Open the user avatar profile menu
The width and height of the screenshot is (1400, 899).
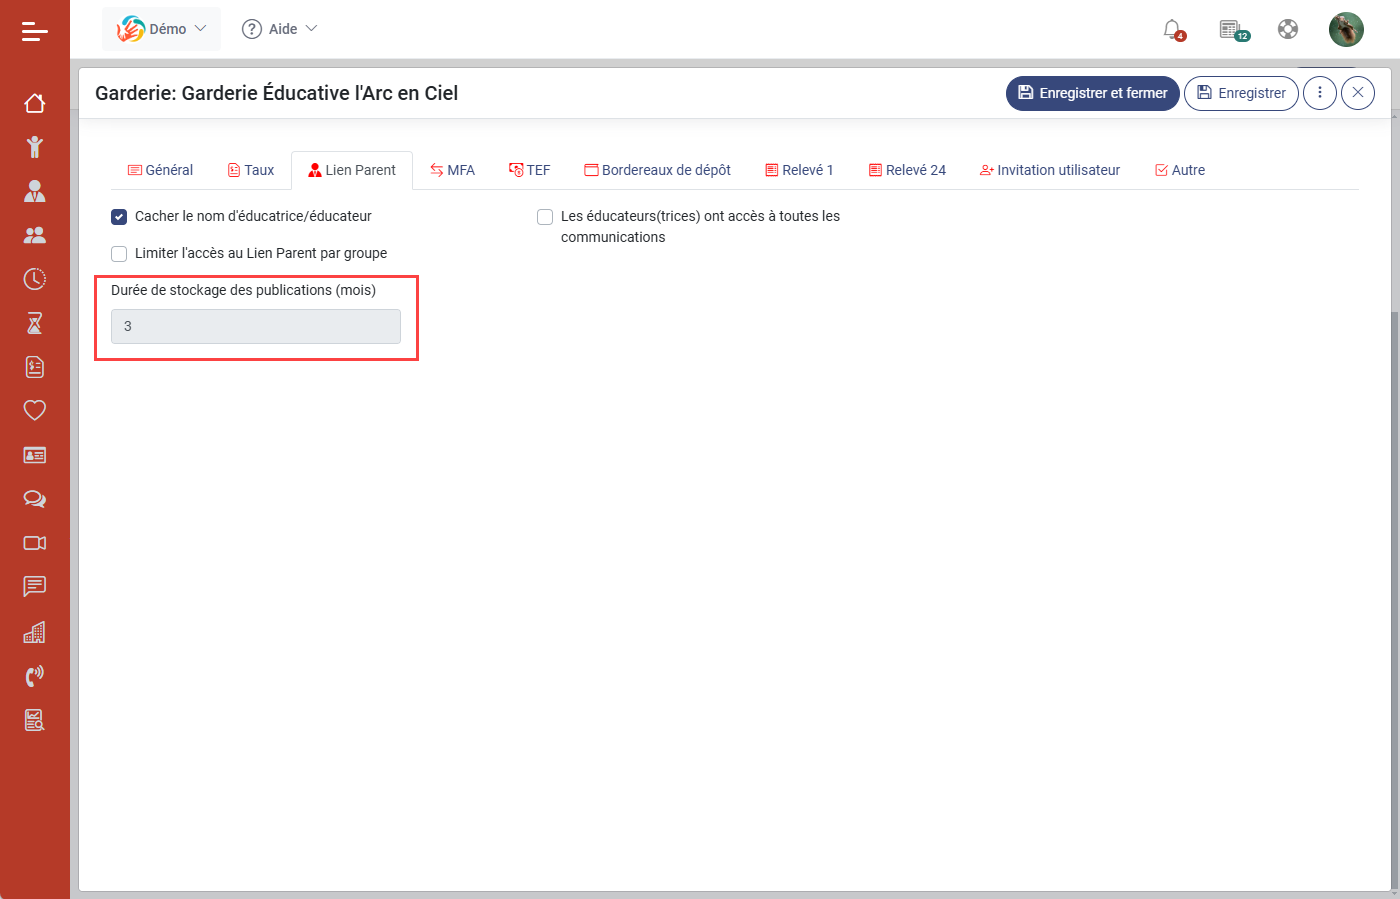tap(1346, 29)
